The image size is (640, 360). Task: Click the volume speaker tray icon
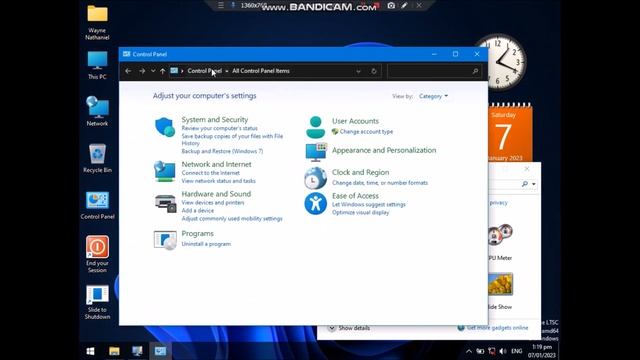point(503,351)
